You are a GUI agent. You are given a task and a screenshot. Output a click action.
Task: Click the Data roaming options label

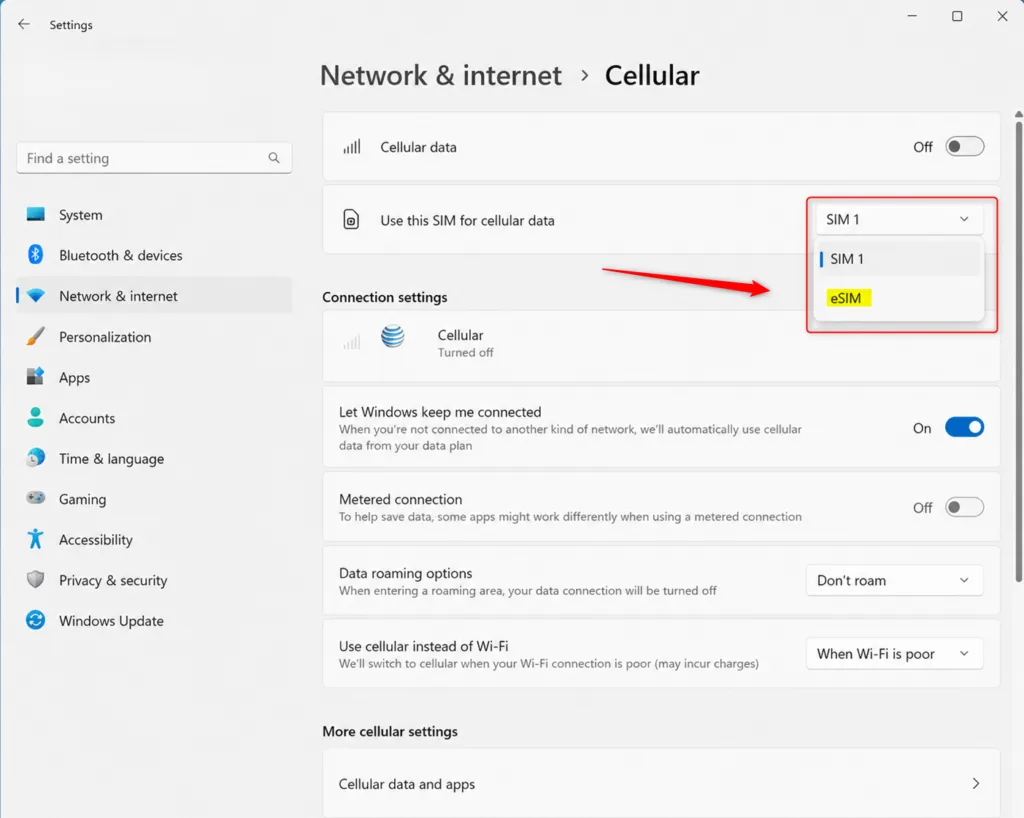click(x=406, y=573)
